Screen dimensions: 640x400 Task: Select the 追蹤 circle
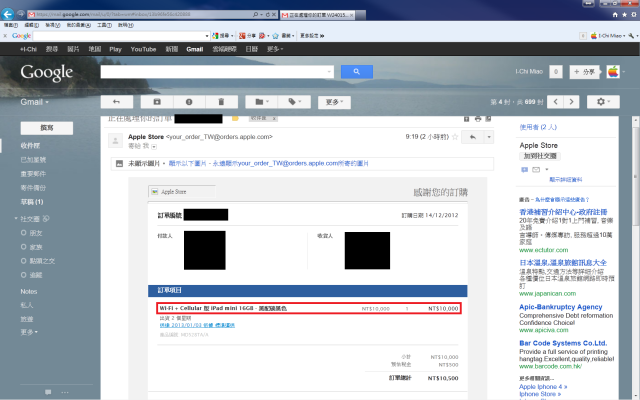36,275
